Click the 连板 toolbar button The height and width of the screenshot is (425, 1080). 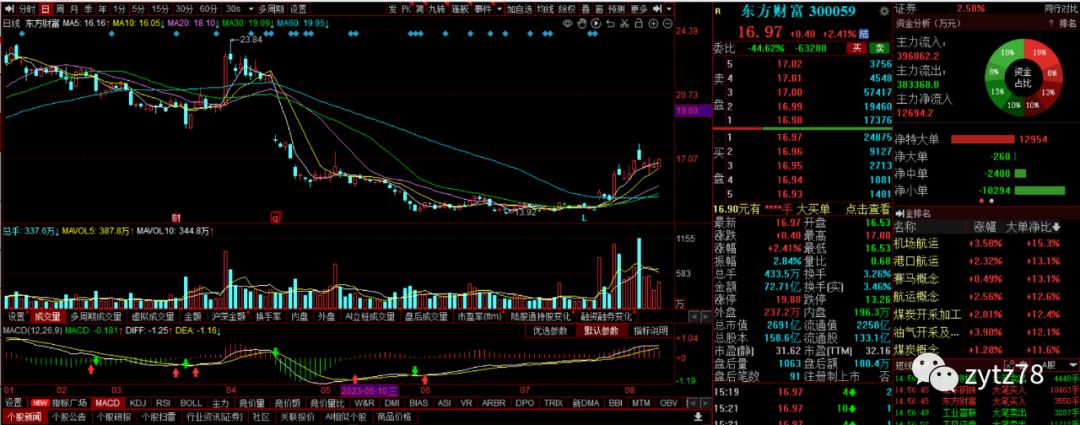click(x=459, y=9)
